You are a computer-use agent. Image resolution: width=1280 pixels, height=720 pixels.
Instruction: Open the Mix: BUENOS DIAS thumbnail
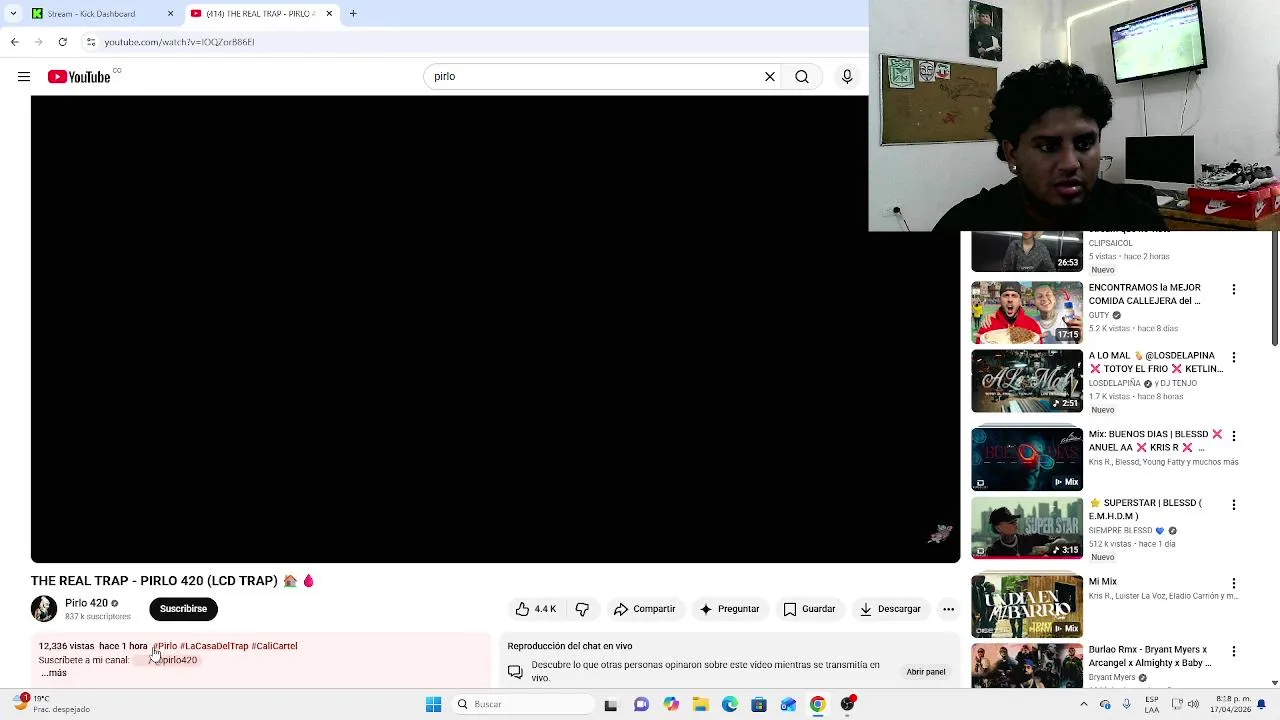pos(1027,459)
